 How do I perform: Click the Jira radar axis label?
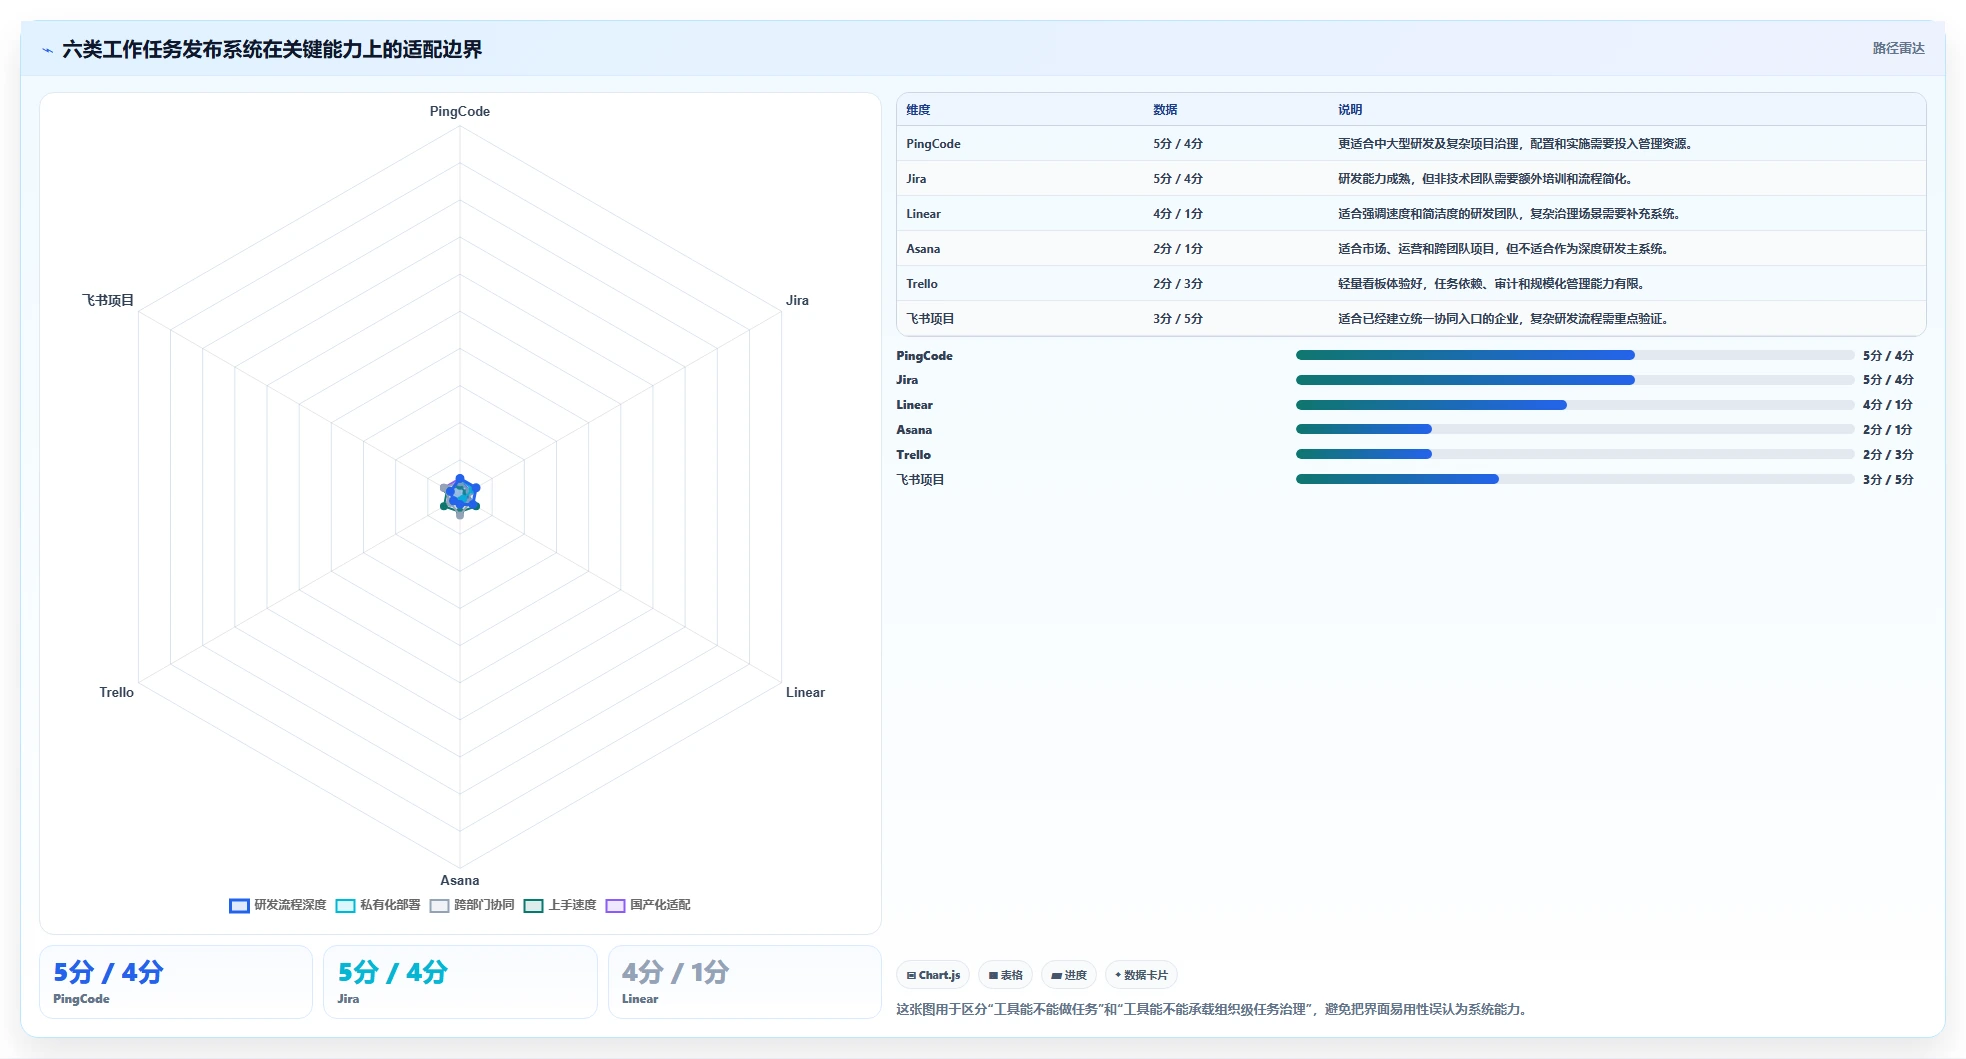click(797, 300)
